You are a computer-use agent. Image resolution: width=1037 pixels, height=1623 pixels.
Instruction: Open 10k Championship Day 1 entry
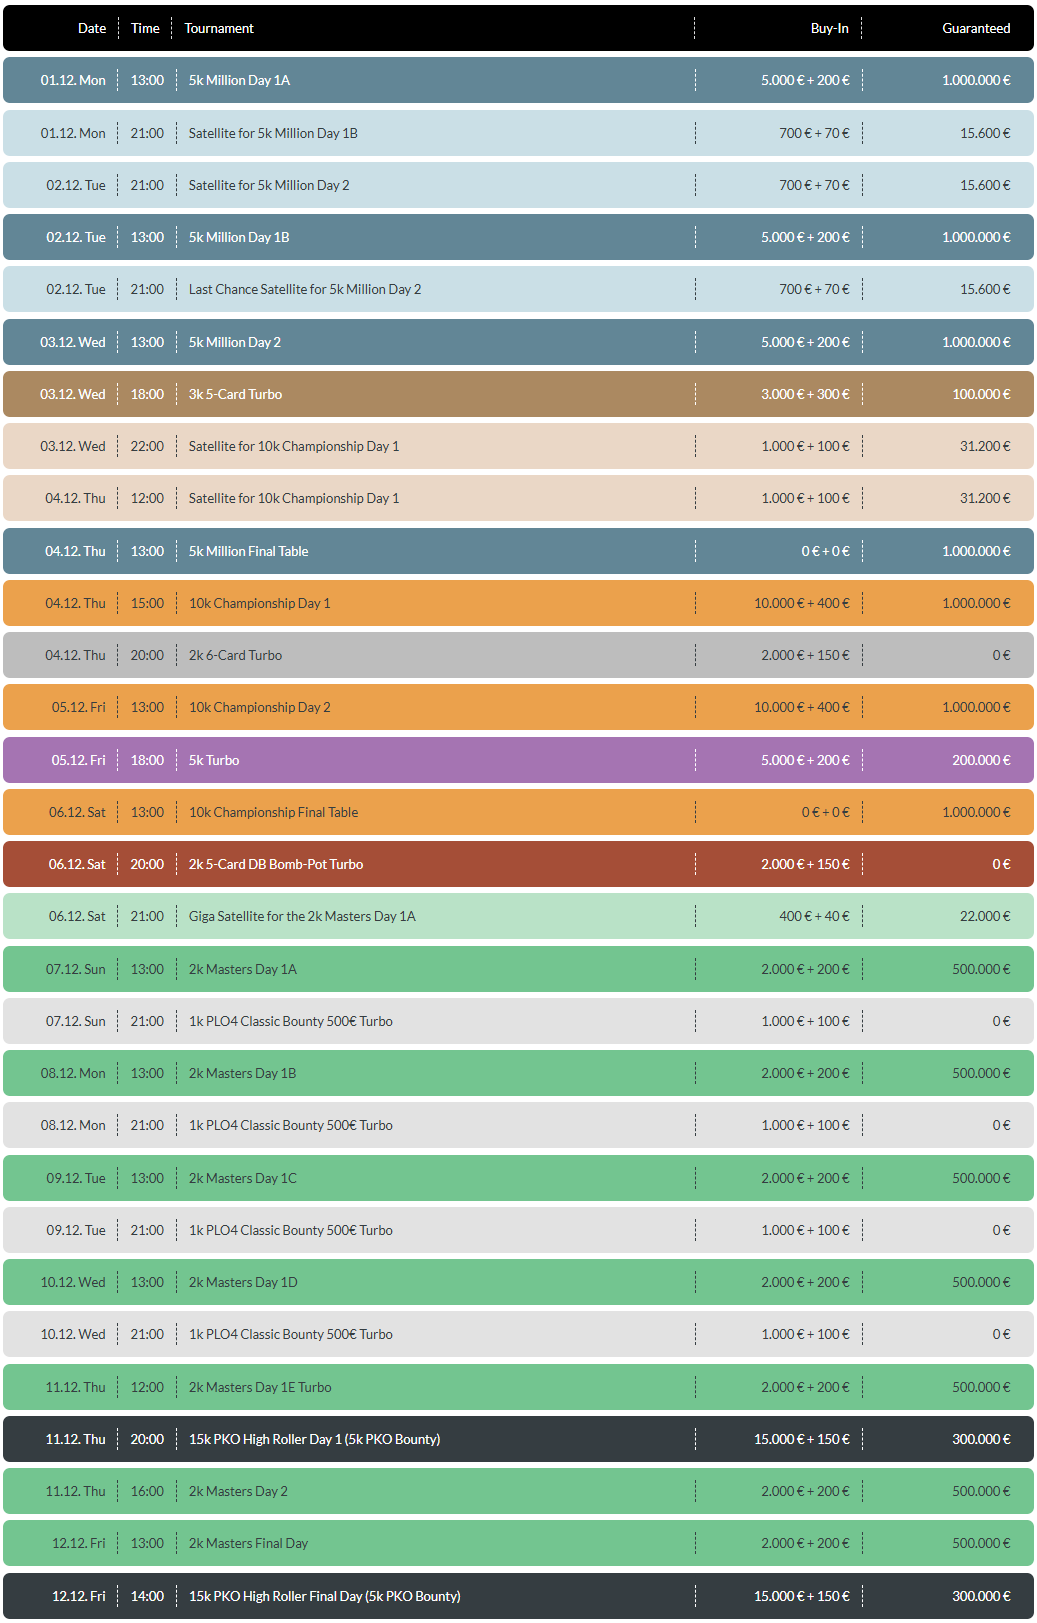[259, 603]
